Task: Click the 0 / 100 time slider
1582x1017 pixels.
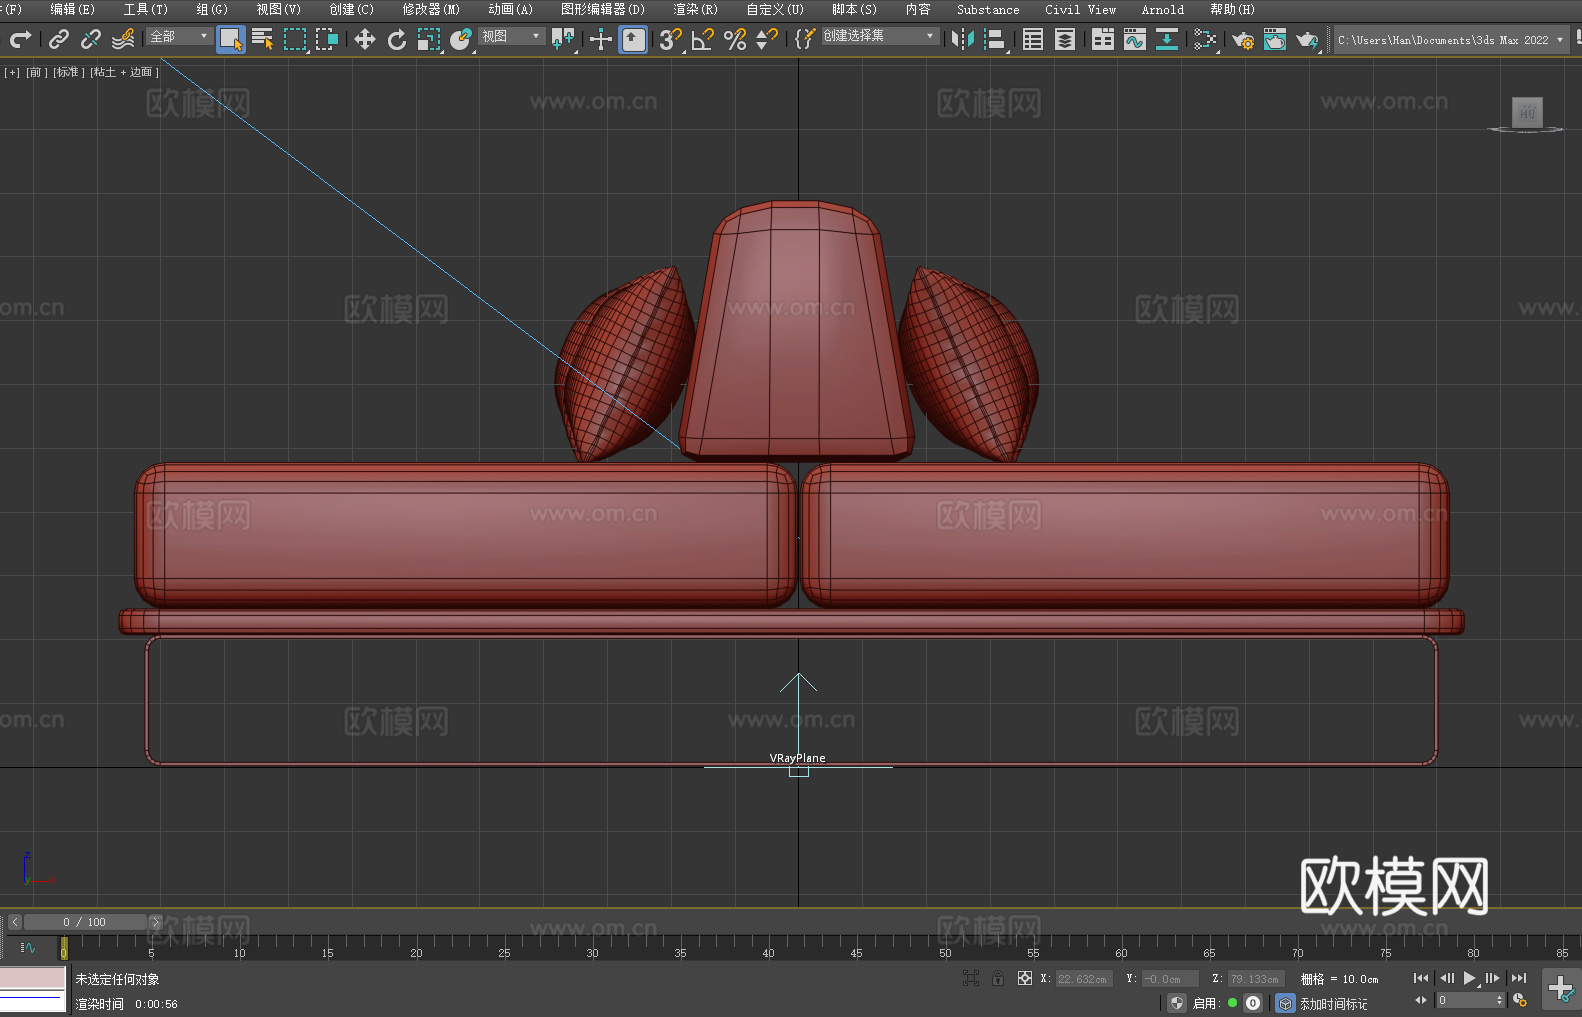Action: coord(85,922)
